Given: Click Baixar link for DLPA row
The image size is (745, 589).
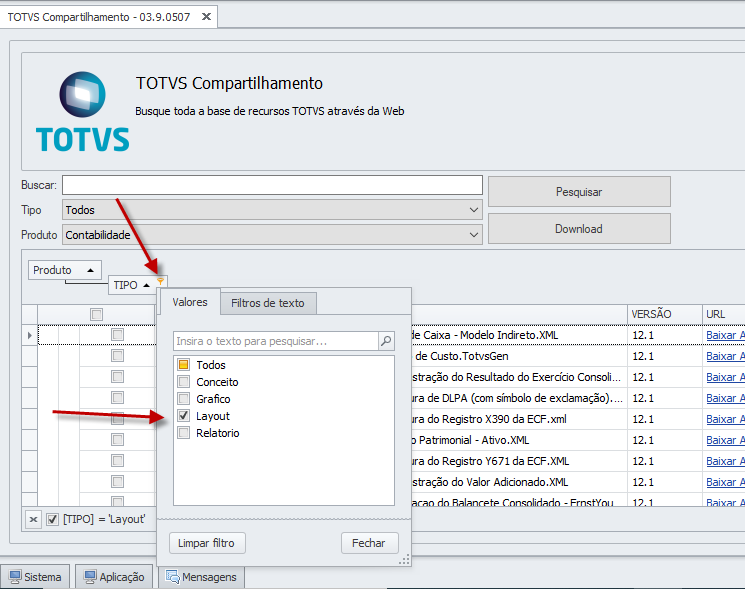Looking at the screenshot, I should [725, 398].
